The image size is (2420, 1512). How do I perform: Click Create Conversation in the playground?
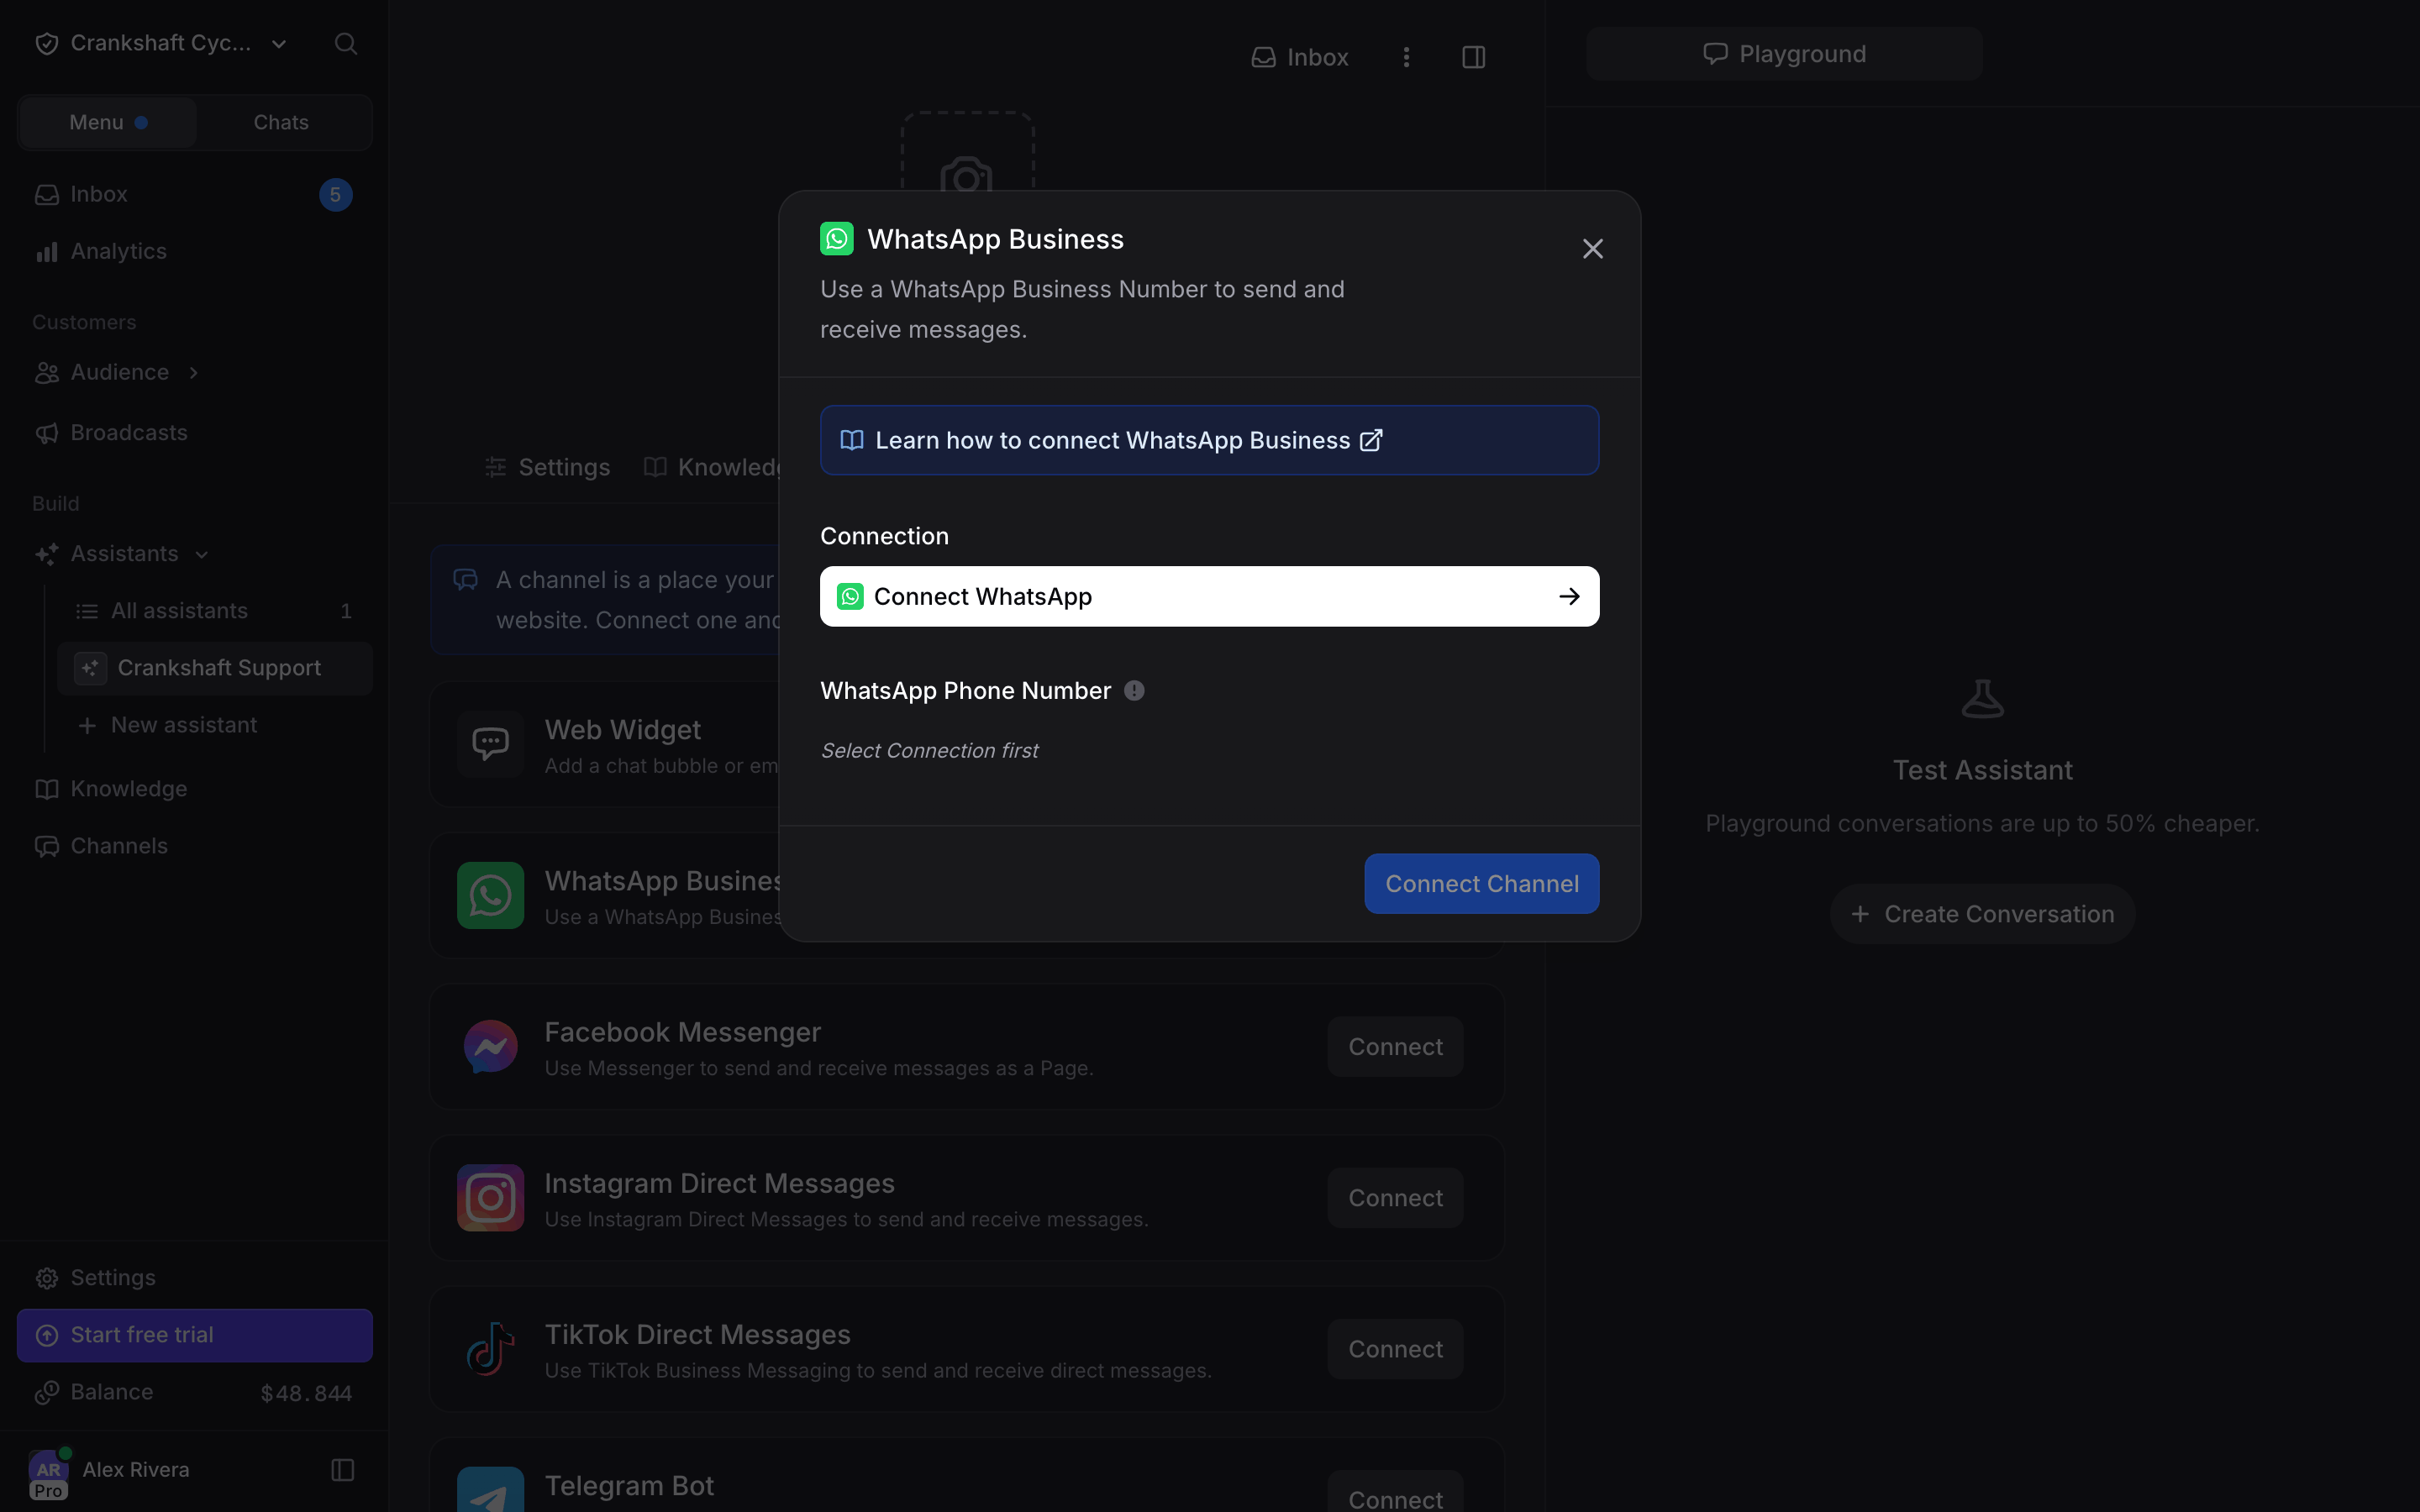pyautogui.click(x=1982, y=915)
